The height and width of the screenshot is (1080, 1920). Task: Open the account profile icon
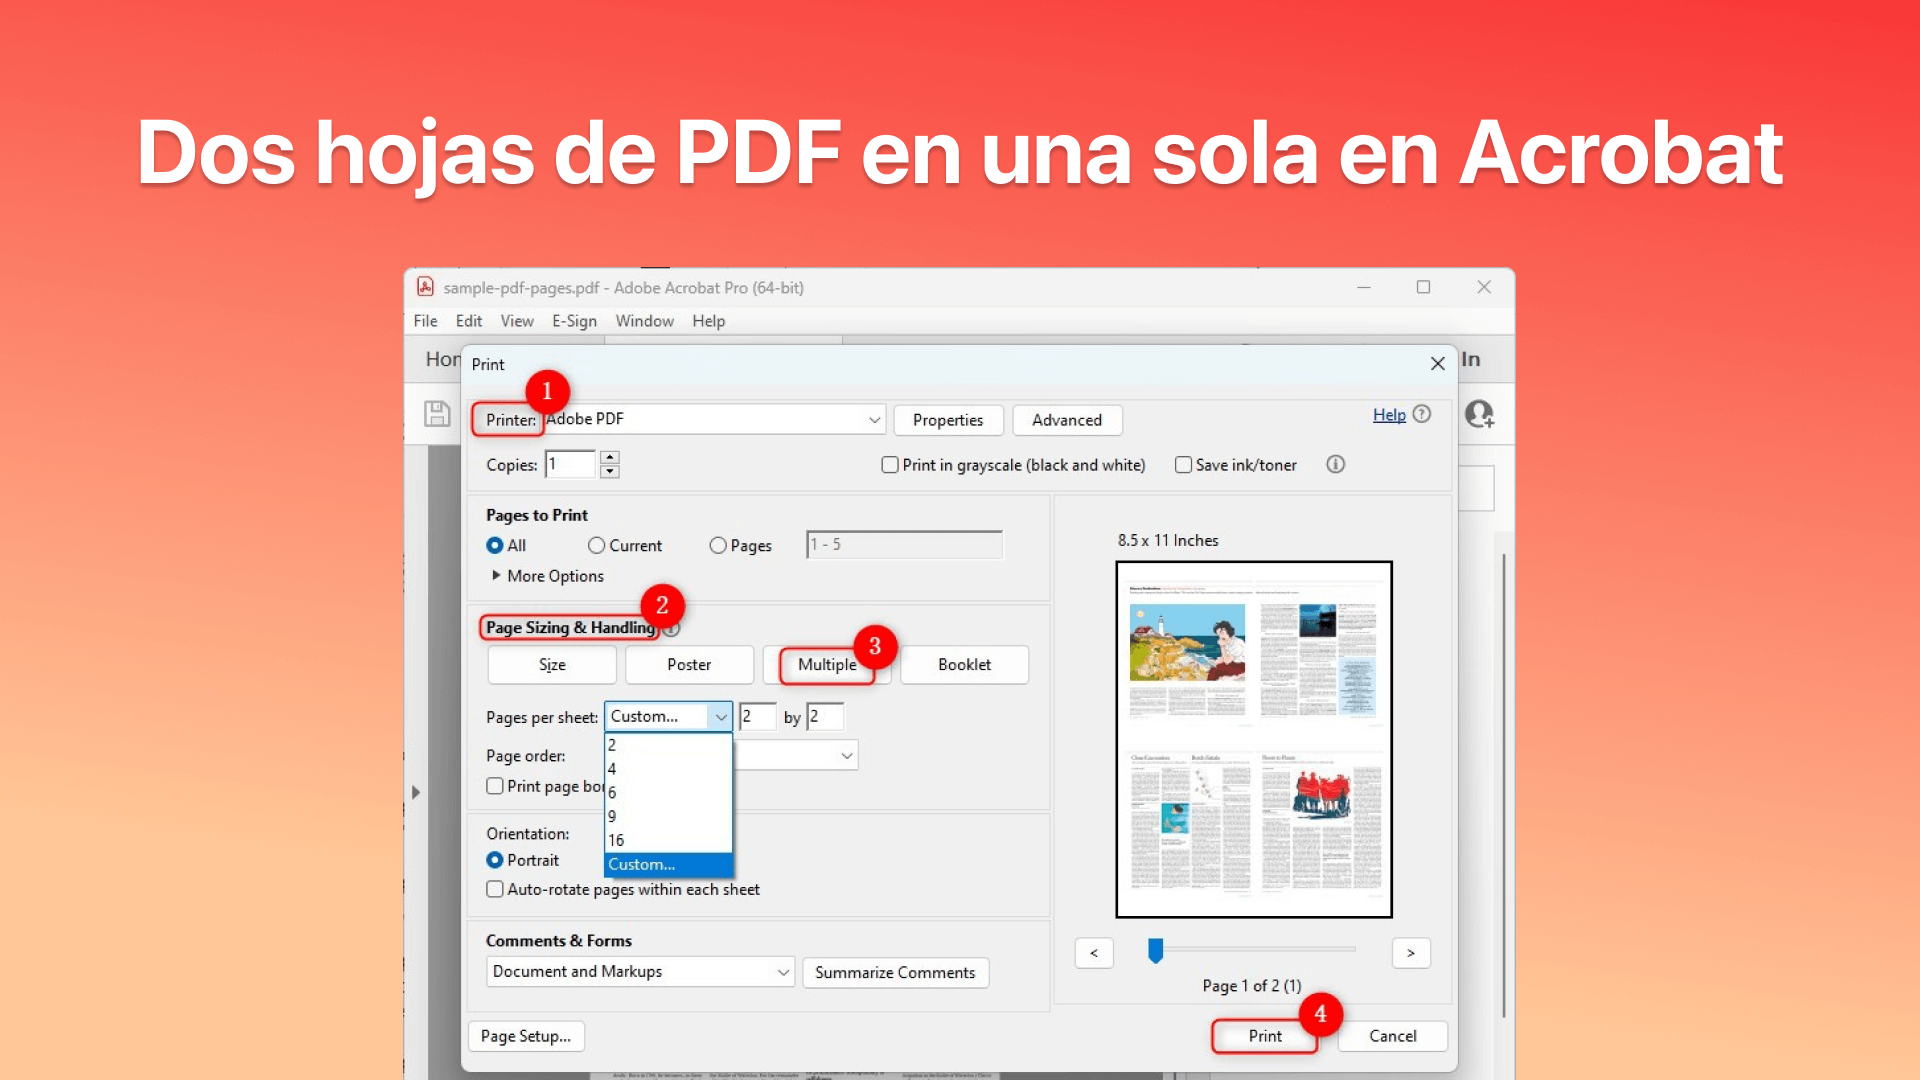(1479, 413)
